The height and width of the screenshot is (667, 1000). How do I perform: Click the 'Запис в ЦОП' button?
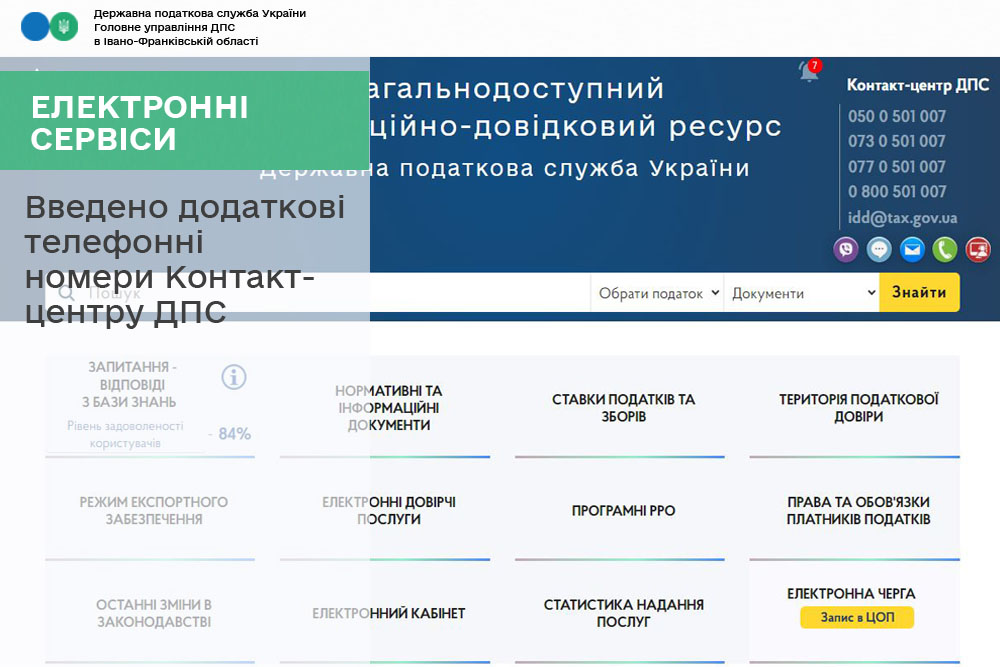coord(856,618)
